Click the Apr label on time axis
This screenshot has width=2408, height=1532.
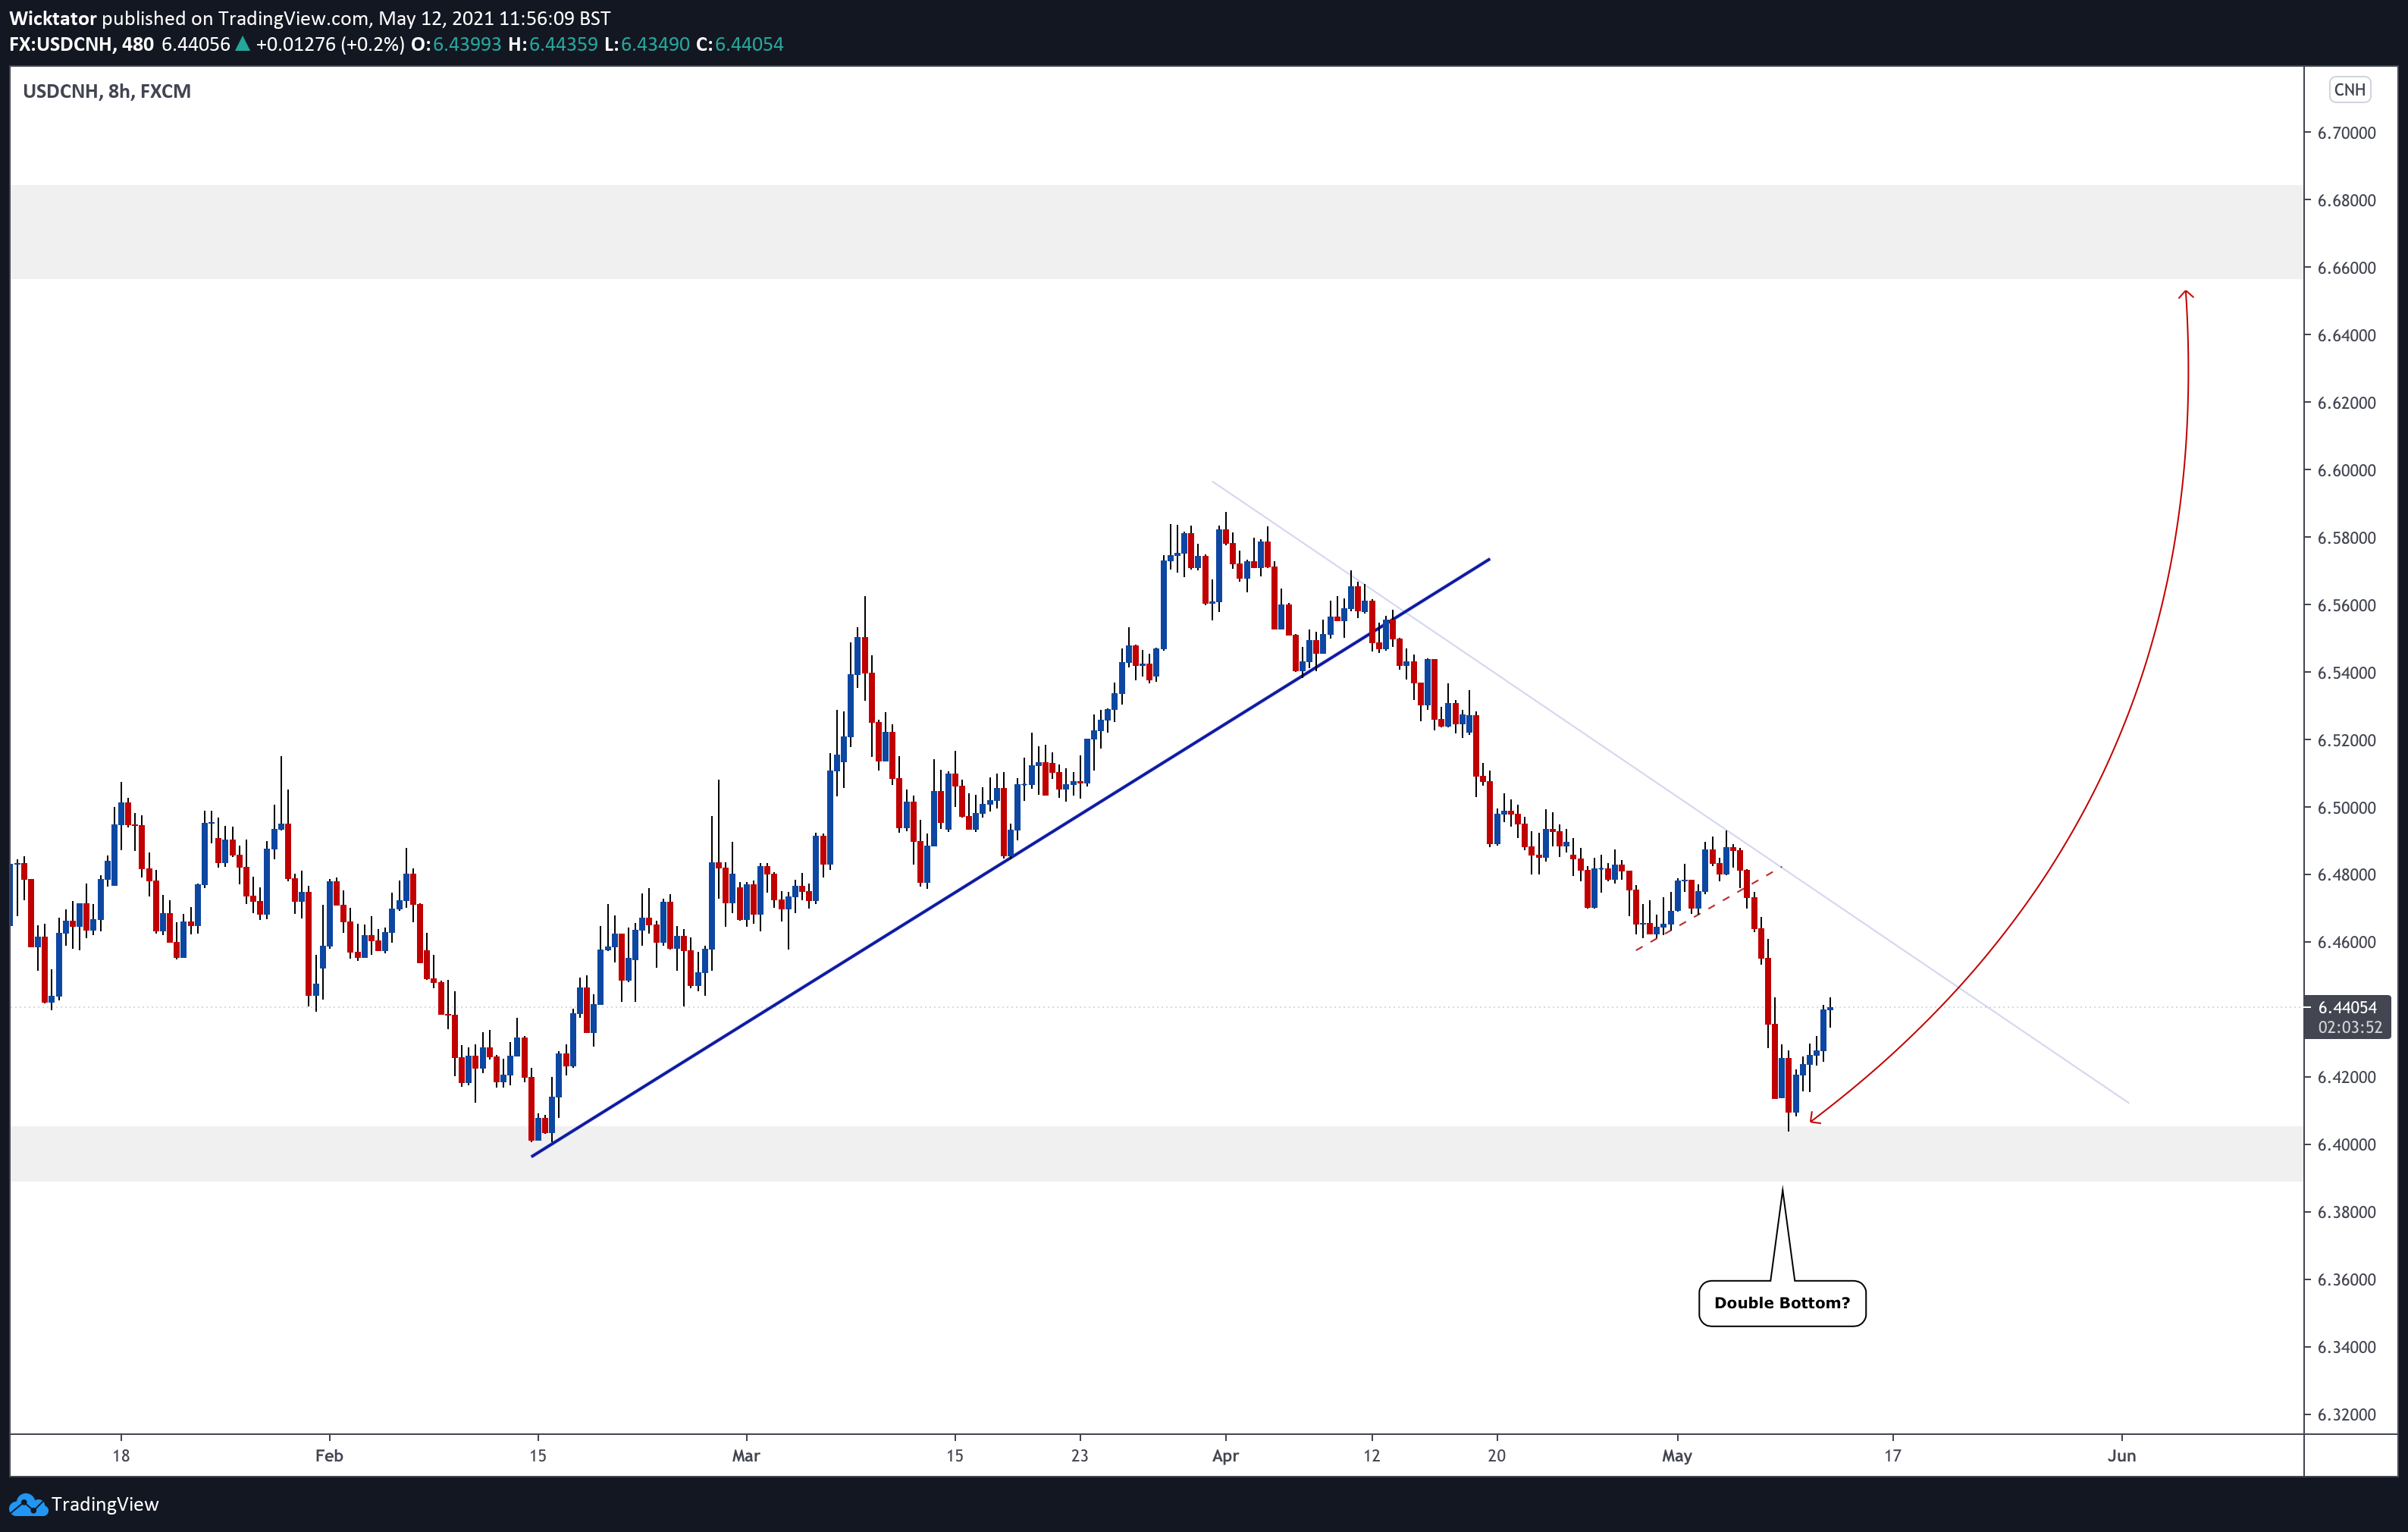point(1225,1456)
